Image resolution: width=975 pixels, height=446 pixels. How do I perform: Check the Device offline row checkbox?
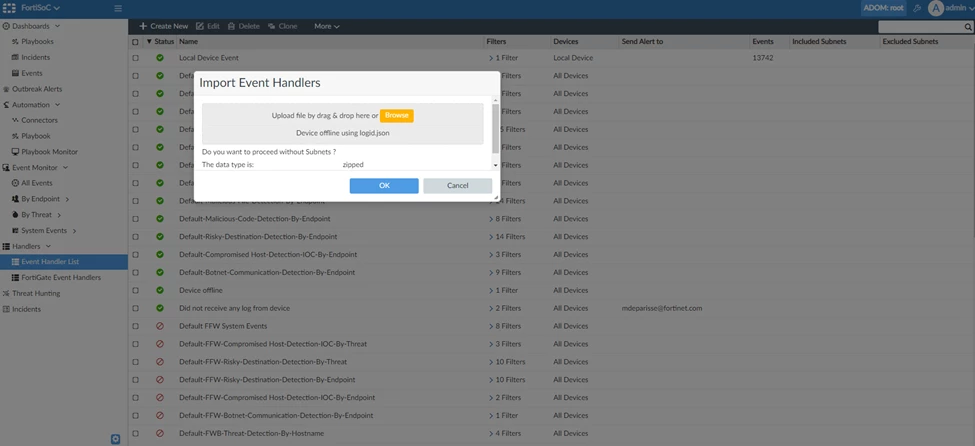136,290
